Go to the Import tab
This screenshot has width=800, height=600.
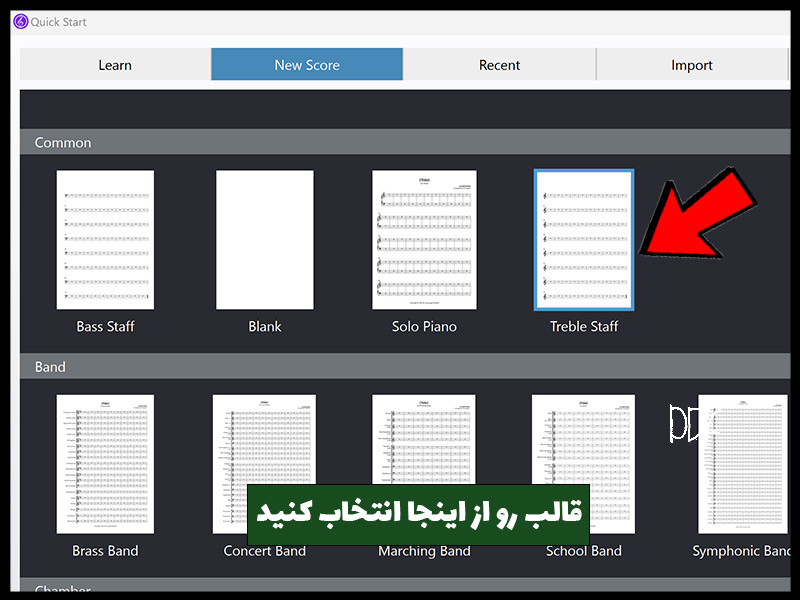pyautogui.click(x=691, y=65)
